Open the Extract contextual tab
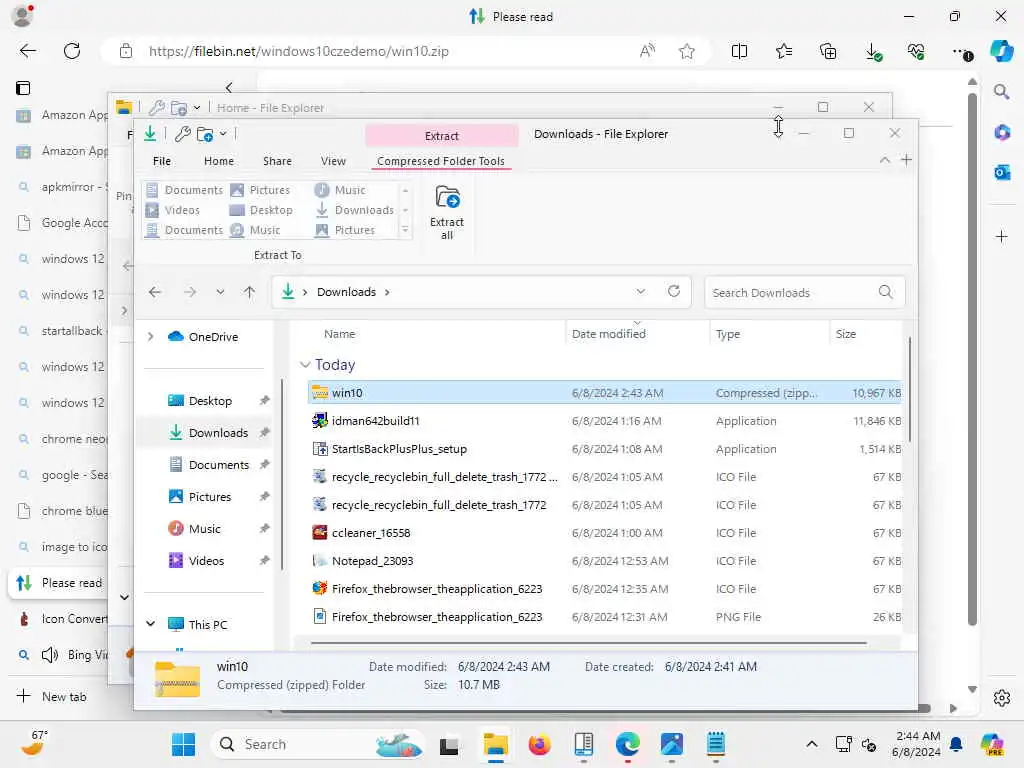The width and height of the screenshot is (1024, 768). (x=441, y=136)
